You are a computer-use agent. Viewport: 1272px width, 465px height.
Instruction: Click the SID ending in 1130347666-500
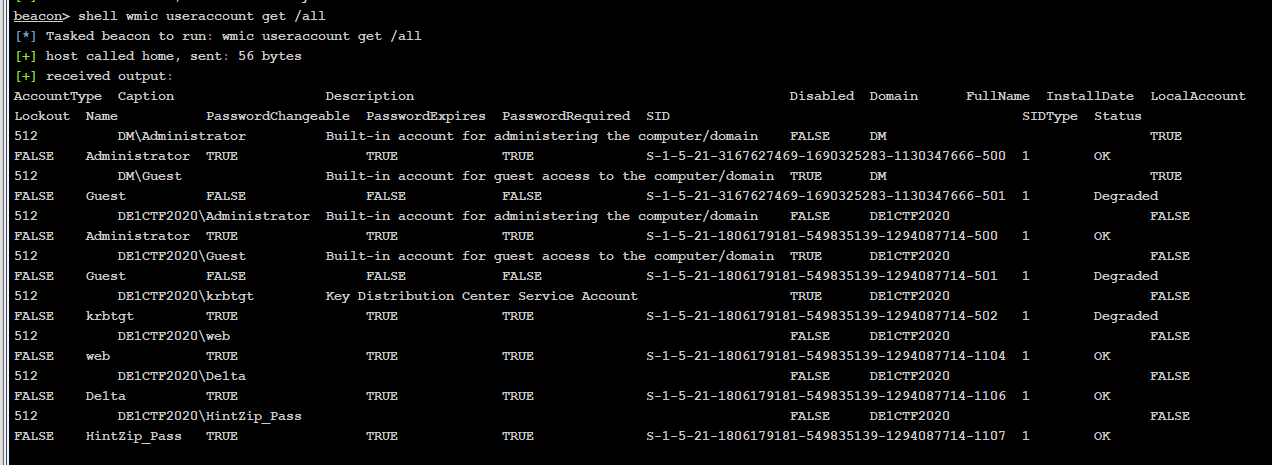coord(826,156)
